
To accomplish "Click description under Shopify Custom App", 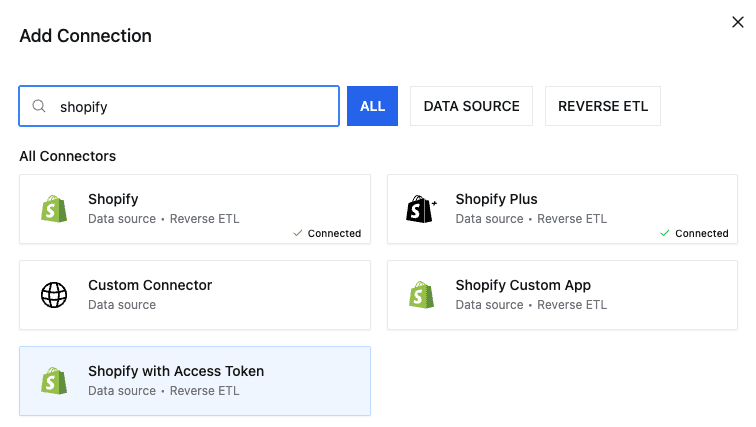I will (531, 305).
